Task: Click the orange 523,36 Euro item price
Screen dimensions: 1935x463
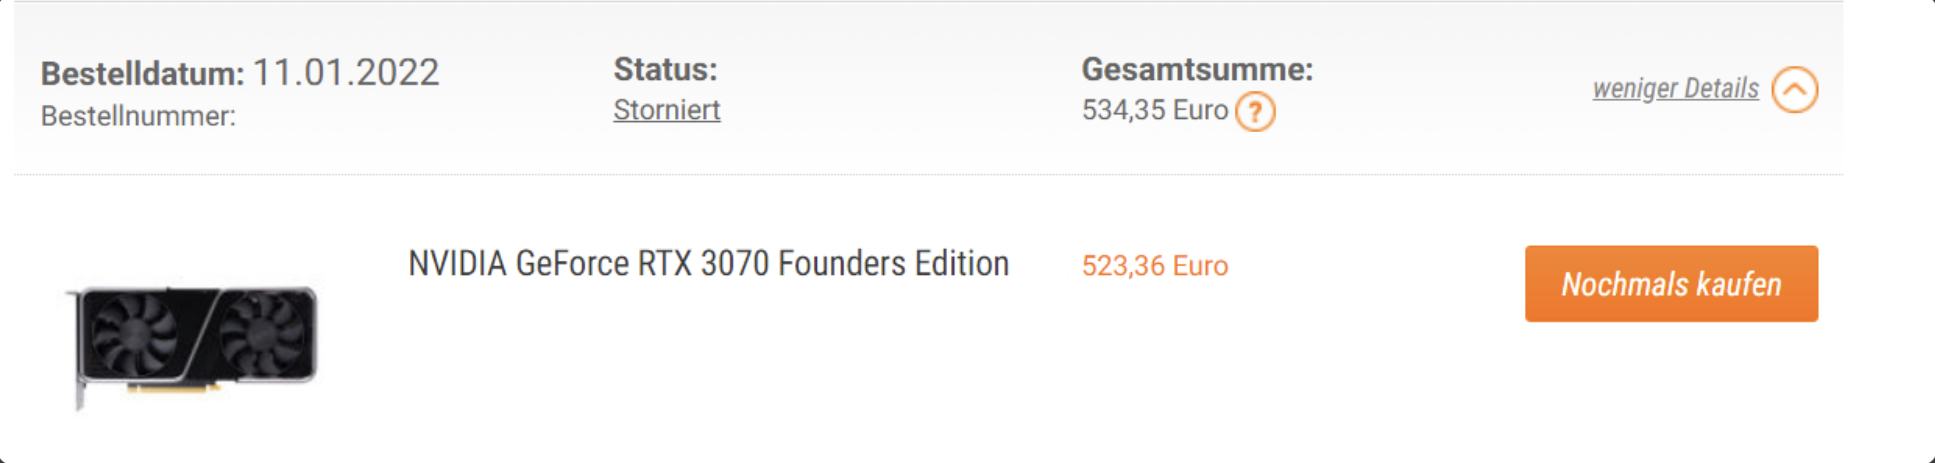Action: click(1154, 266)
